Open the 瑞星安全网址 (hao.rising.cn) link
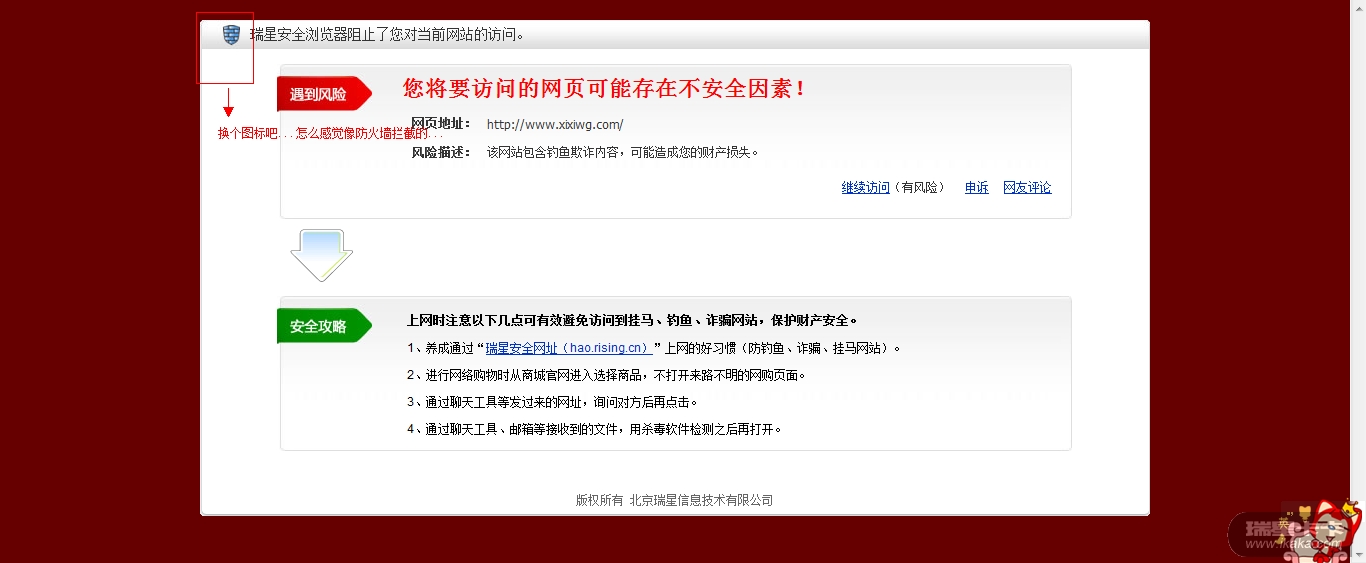This screenshot has width=1366, height=563. [569, 348]
